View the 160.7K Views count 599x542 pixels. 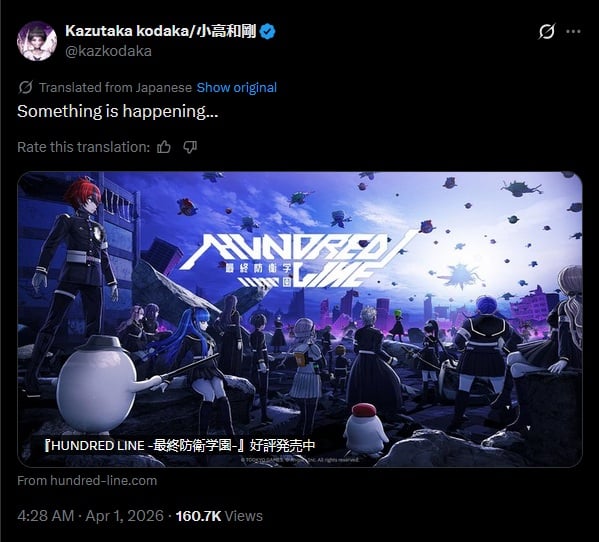[219, 516]
